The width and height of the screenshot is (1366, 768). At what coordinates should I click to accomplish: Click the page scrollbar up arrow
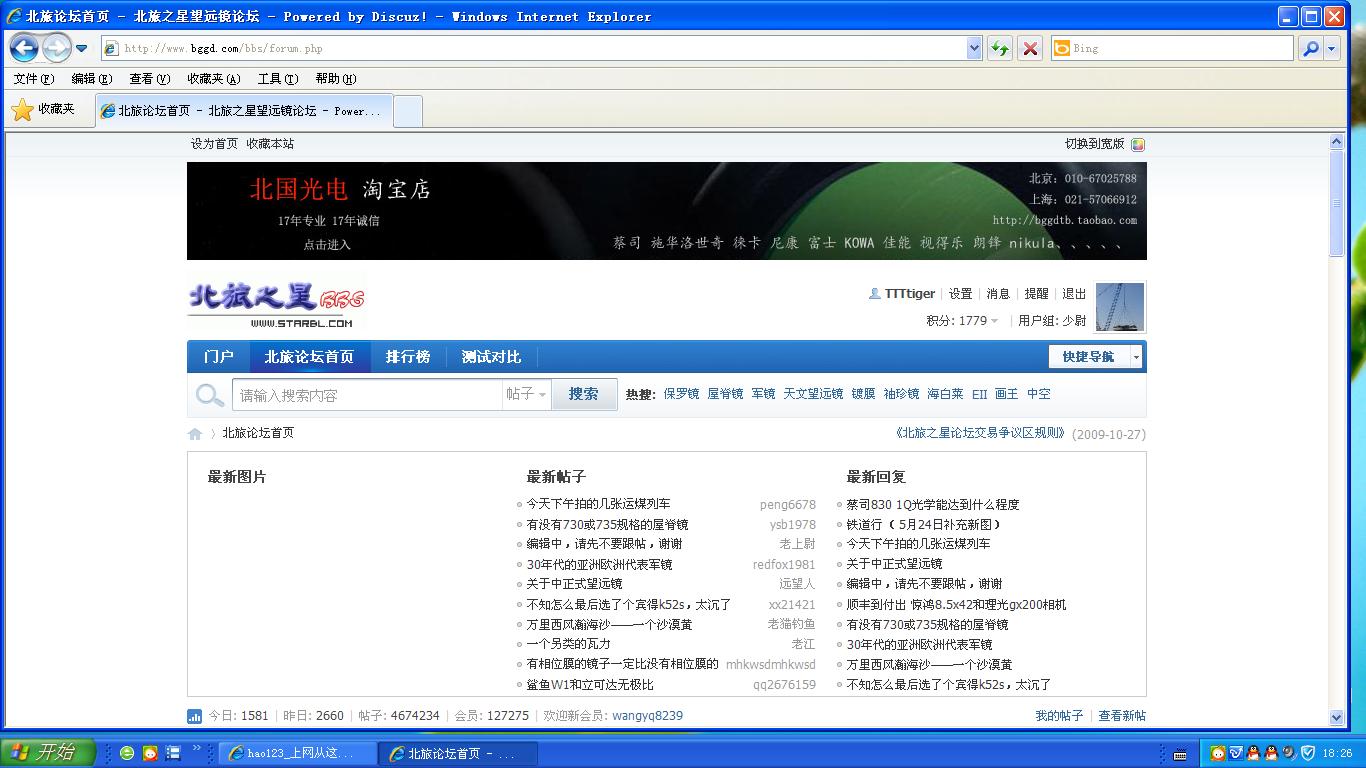click(1337, 143)
